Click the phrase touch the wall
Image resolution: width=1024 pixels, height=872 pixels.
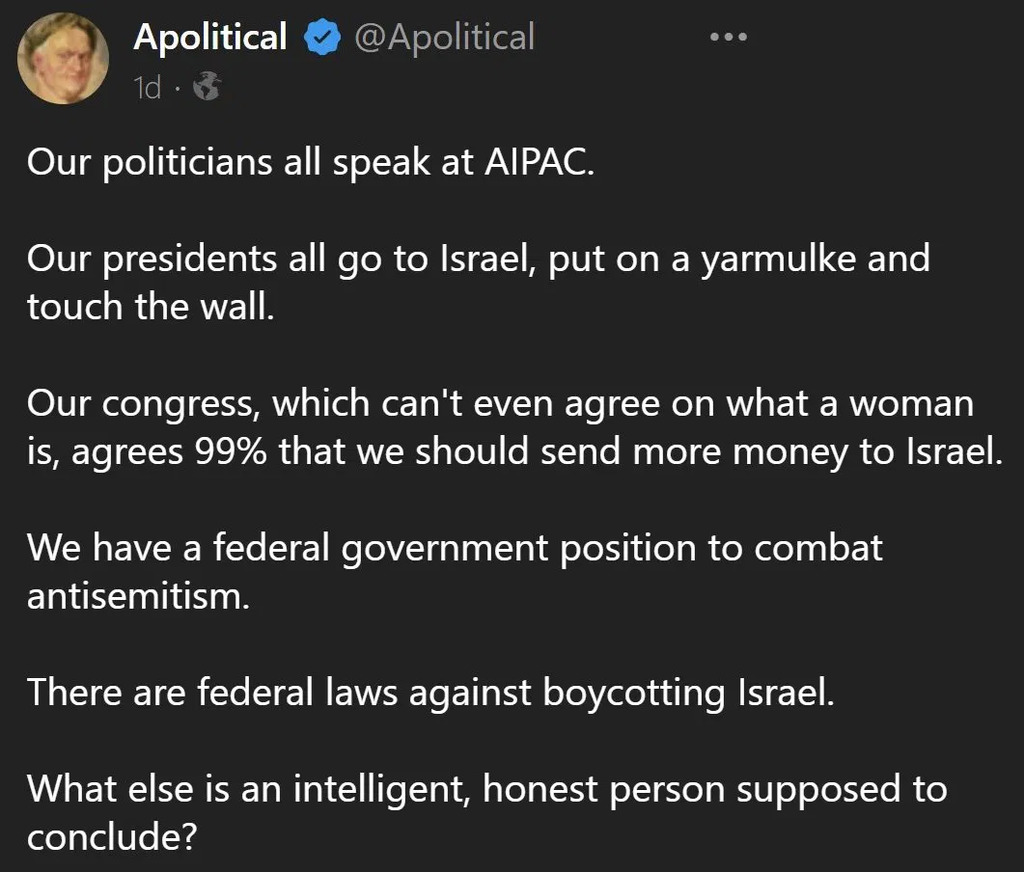click(150, 306)
